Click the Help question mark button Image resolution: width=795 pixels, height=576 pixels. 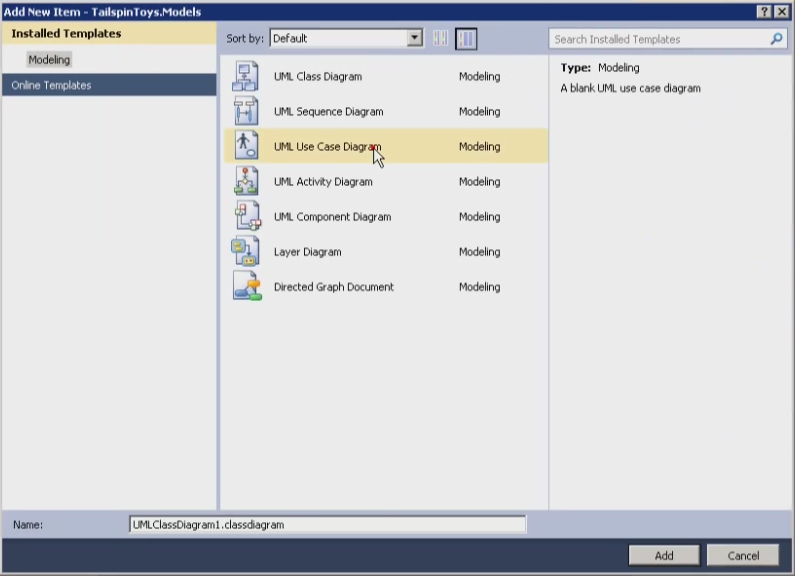coord(764,11)
